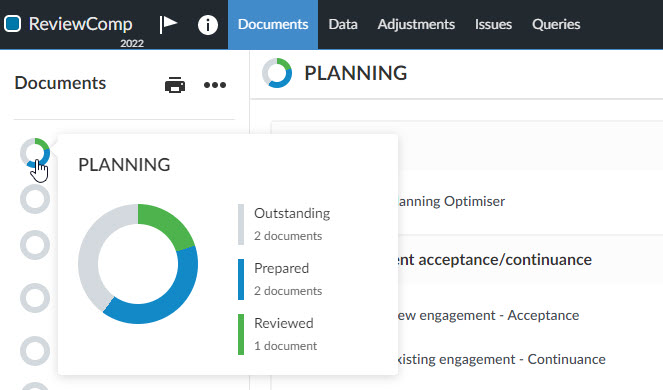Open New engagement - Acceptance document
Viewport: 663px width, 390px height.
click(x=488, y=315)
